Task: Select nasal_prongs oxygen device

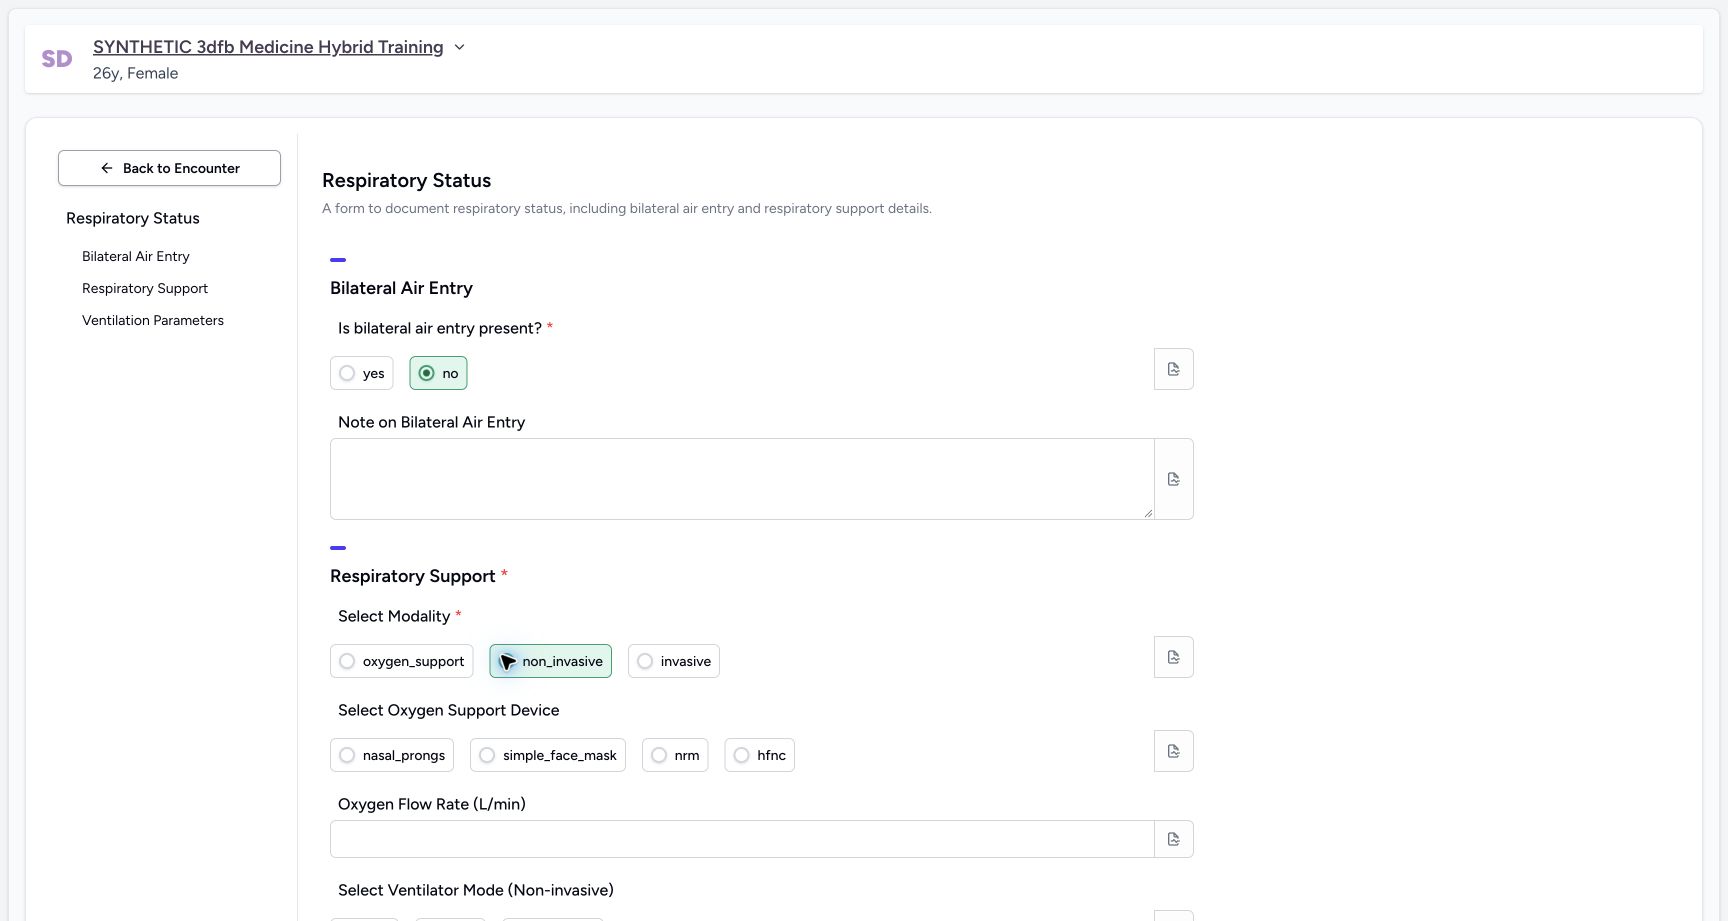Action: coord(391,755)
